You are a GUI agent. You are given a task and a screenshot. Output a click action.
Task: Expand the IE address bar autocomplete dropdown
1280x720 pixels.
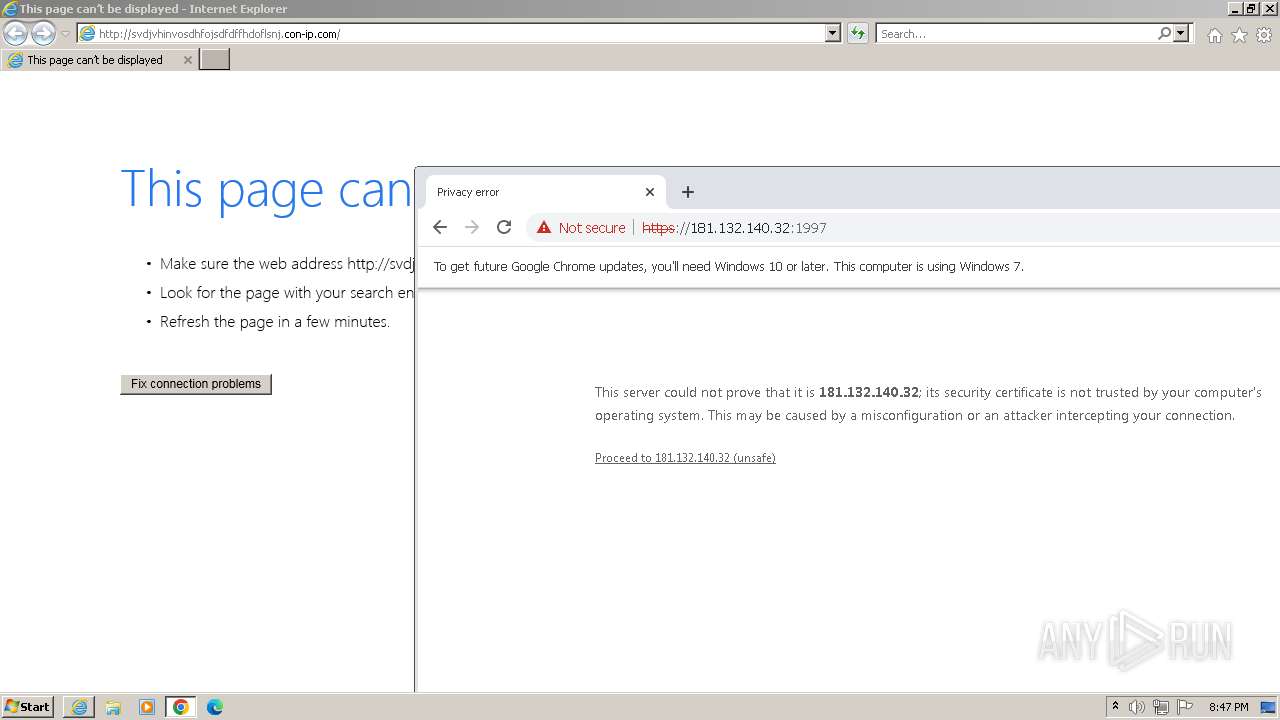point(833,34)
